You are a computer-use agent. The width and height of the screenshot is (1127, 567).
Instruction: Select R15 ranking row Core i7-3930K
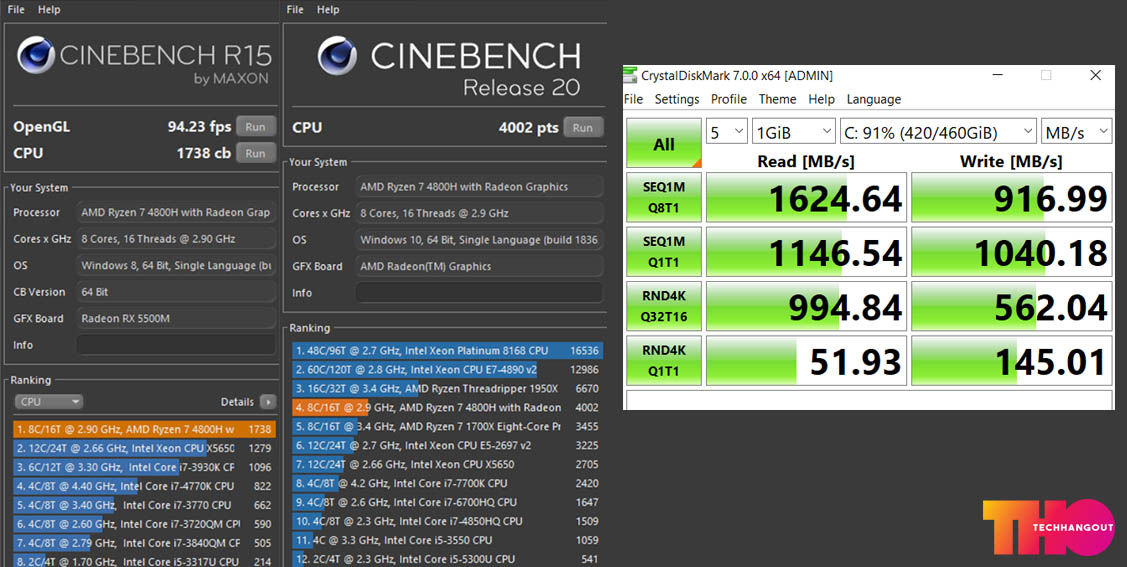tap(144, 467)
